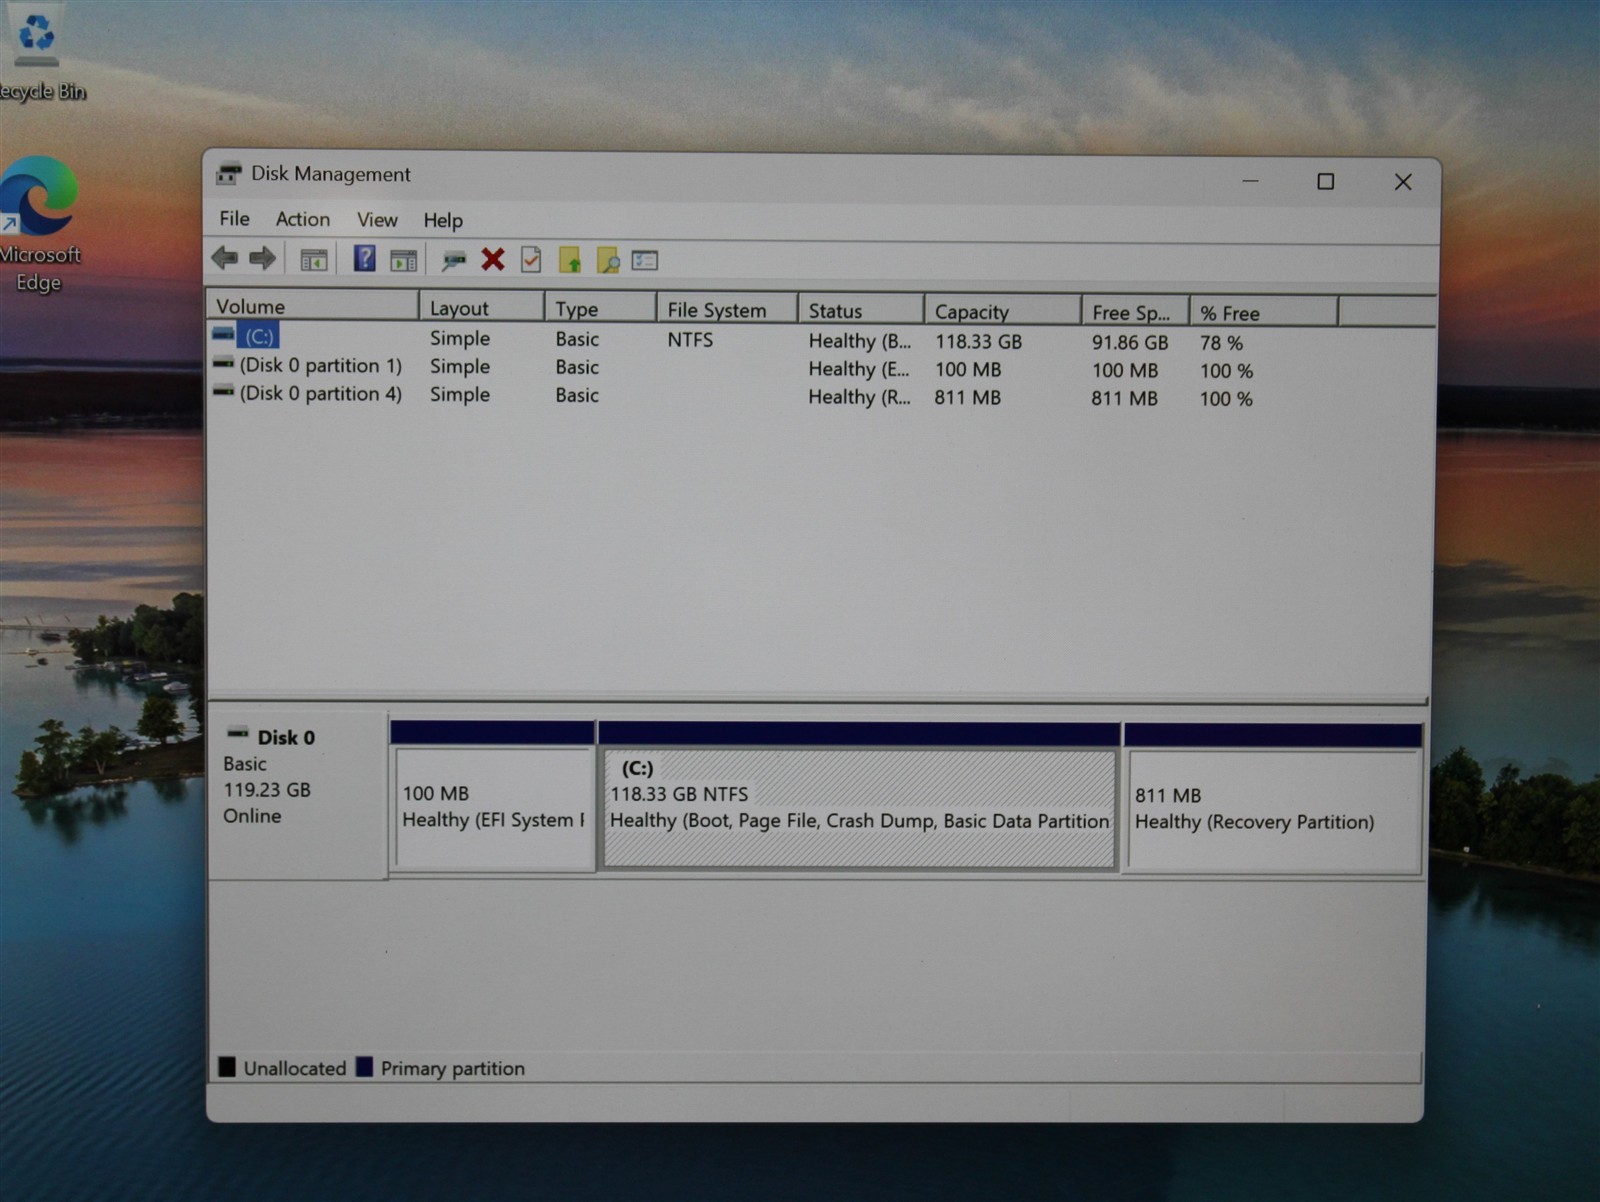Click the Connect disk drive toolbar icon
The image size is (1600, 1202).
(x=454, y=261)
